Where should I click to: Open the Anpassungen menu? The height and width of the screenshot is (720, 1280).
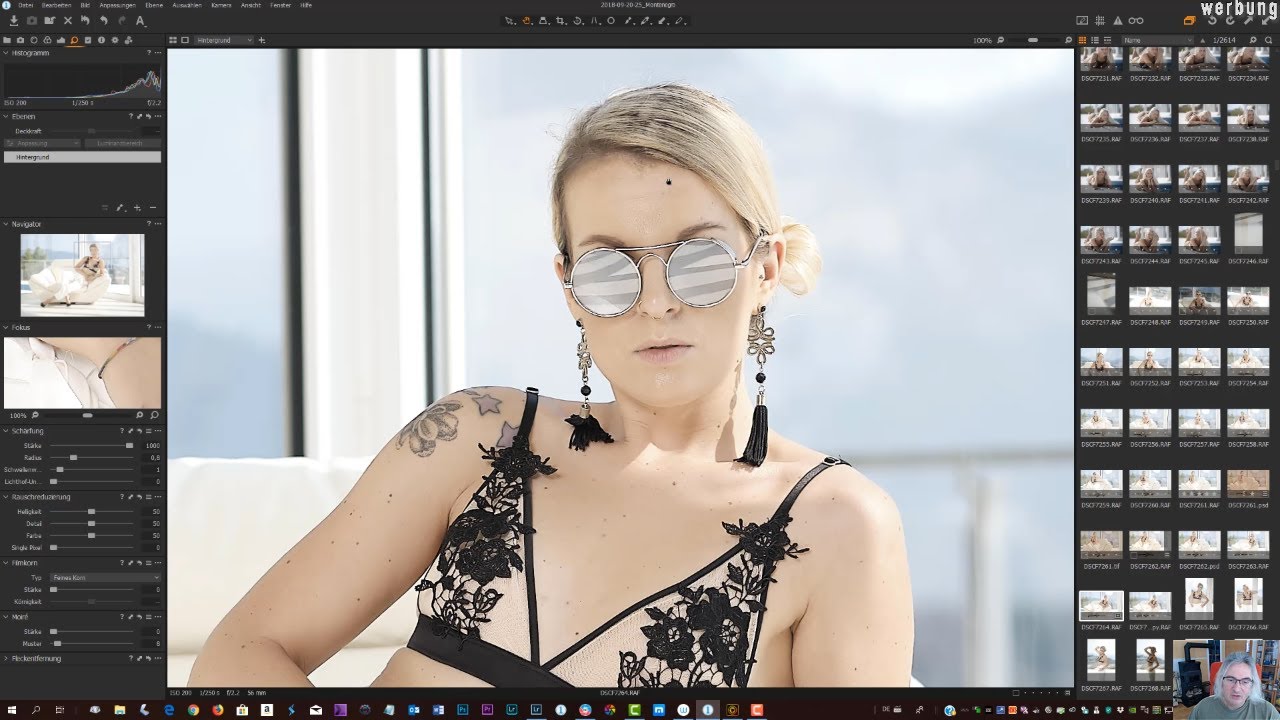point(117,5)
